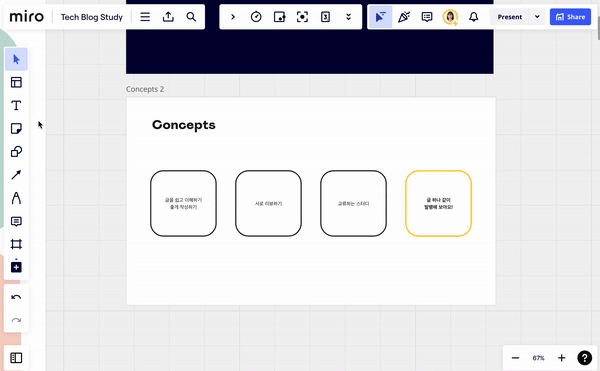Viewport: 600px width, 371px height.
Task: Select the Sticky note tool
Action: 16,129
